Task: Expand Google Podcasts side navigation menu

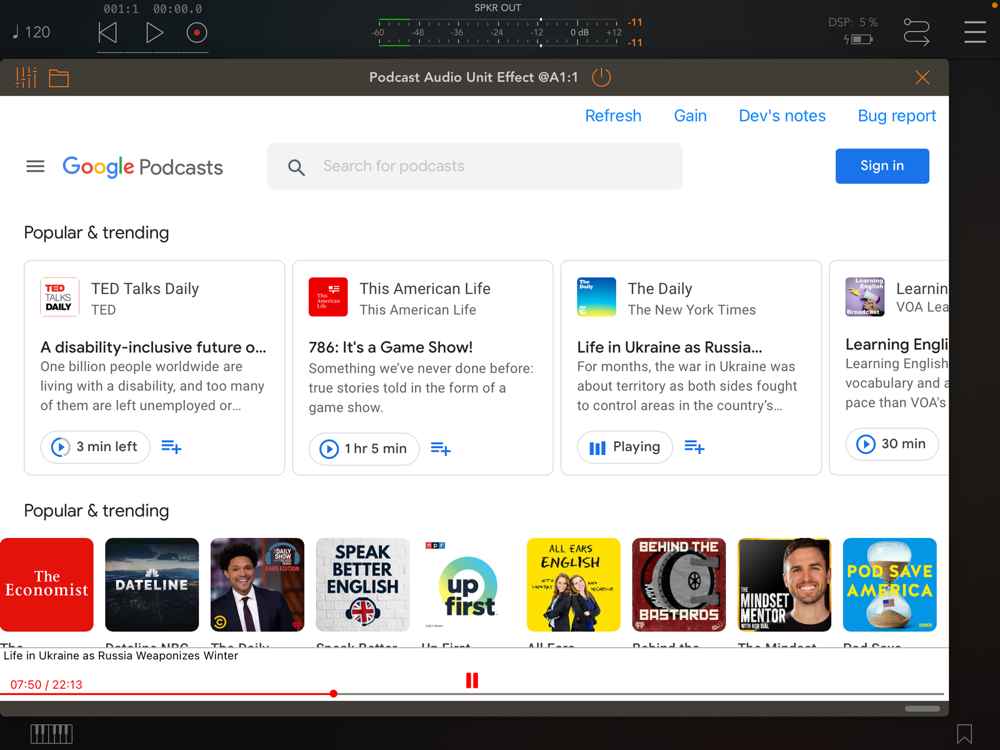Action: (x=35, y=166)
